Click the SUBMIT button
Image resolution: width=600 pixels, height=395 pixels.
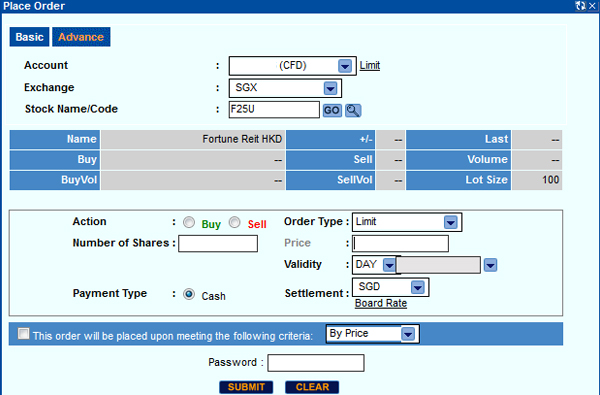coord(246,387)
